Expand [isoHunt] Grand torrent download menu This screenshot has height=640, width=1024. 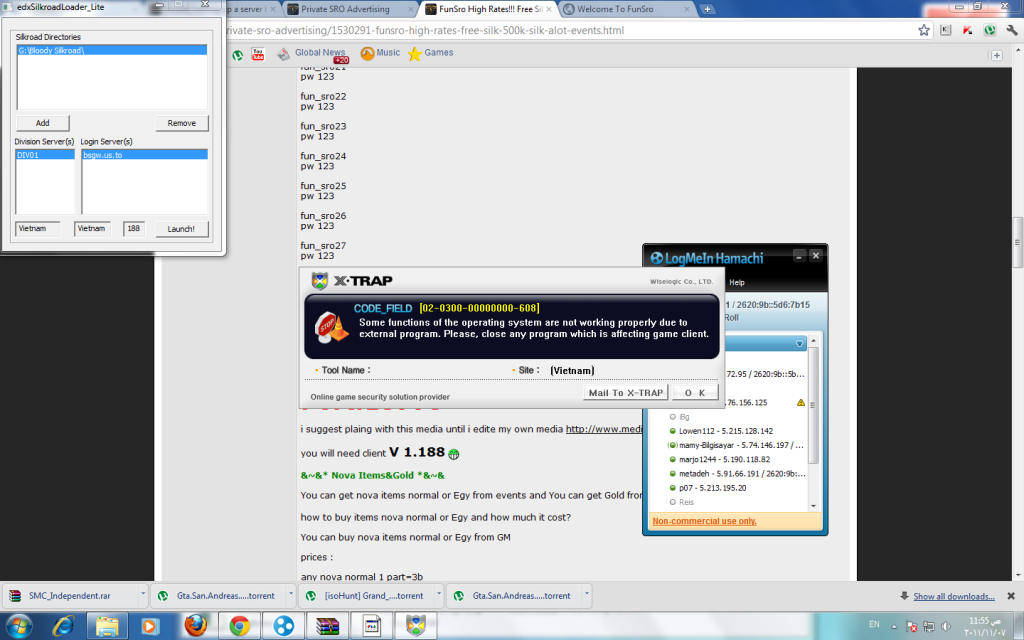tap(438, 595)
